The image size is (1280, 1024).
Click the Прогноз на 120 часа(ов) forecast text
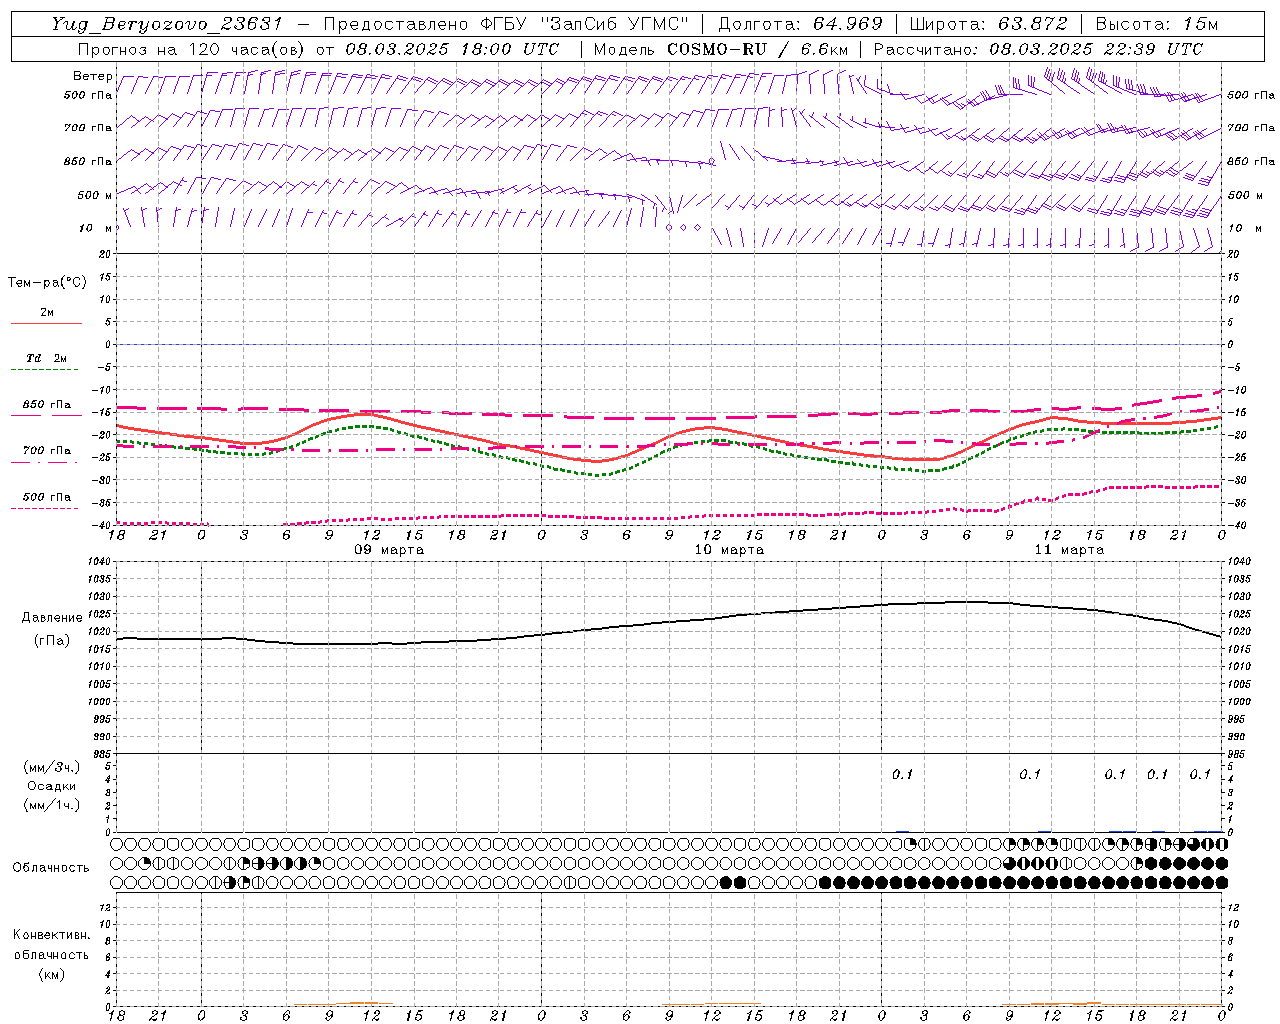point(191,49)
